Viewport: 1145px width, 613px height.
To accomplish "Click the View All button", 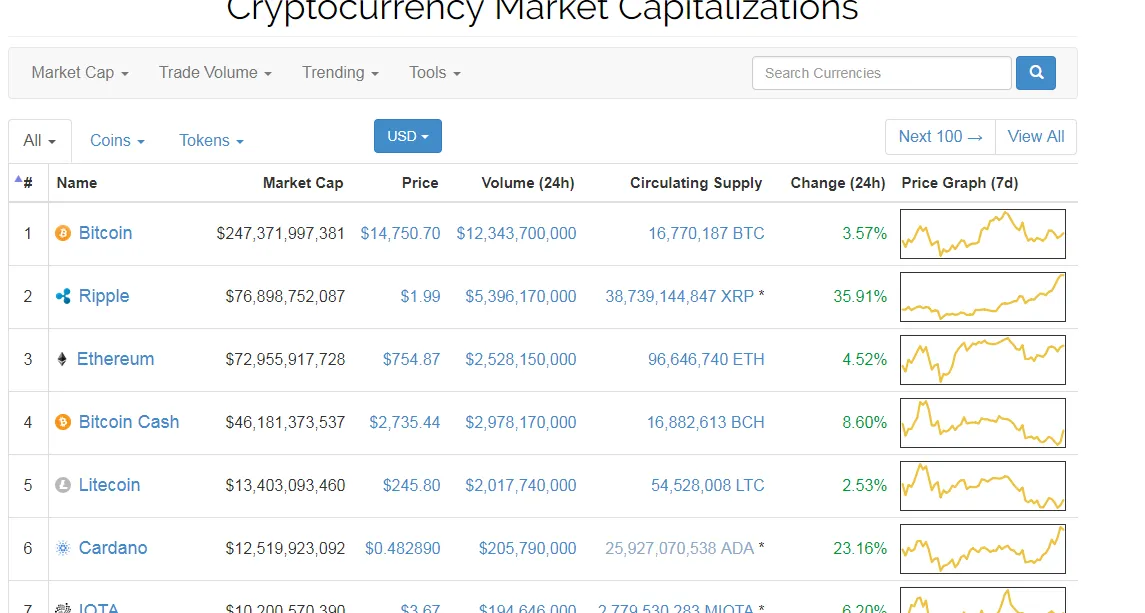I will point(1035,137).
